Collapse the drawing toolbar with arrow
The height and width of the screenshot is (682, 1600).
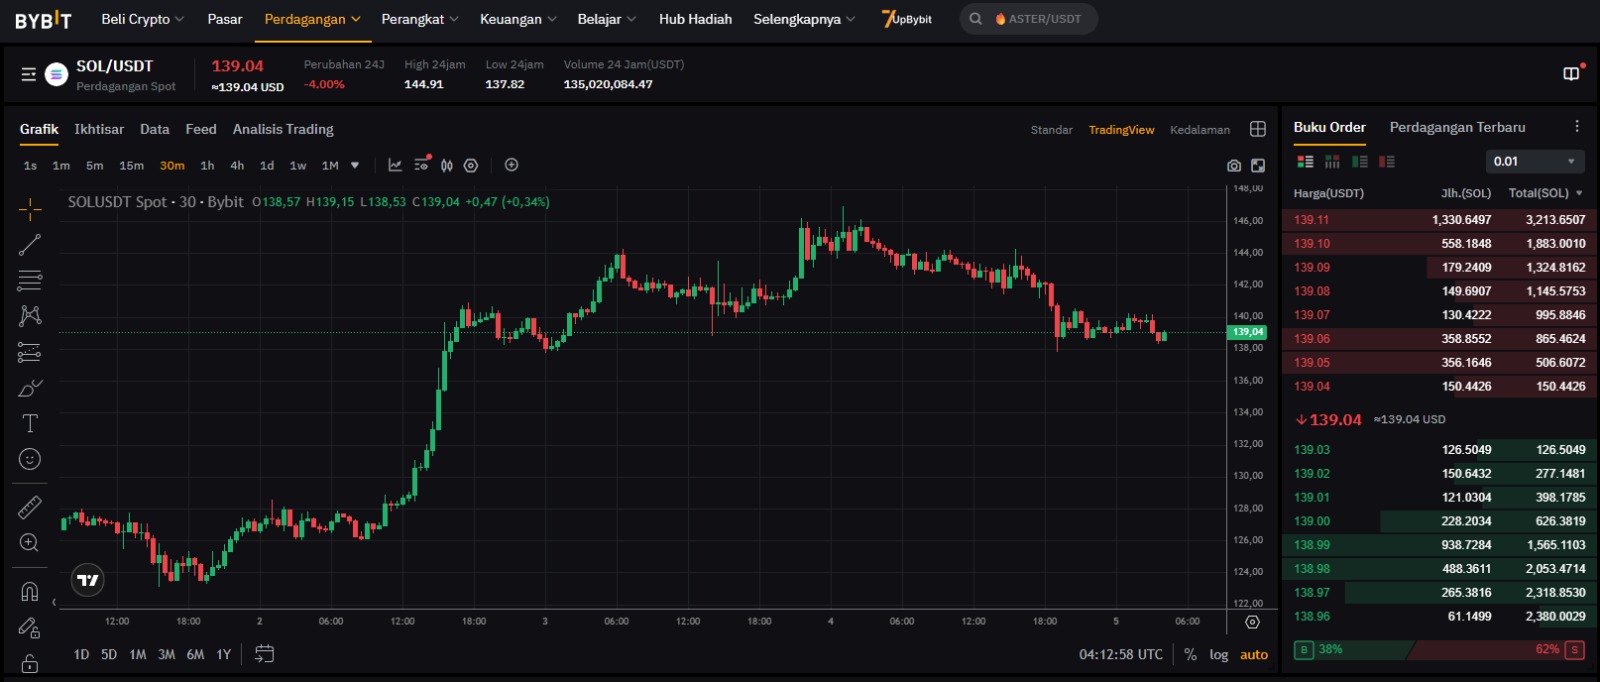[x=54, y=603]
